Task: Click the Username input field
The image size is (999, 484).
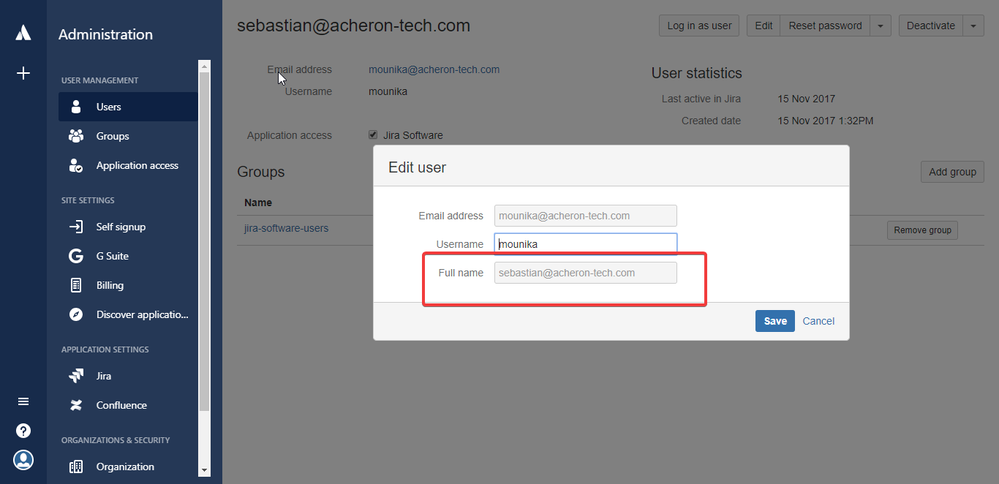Action: point(586,244)
